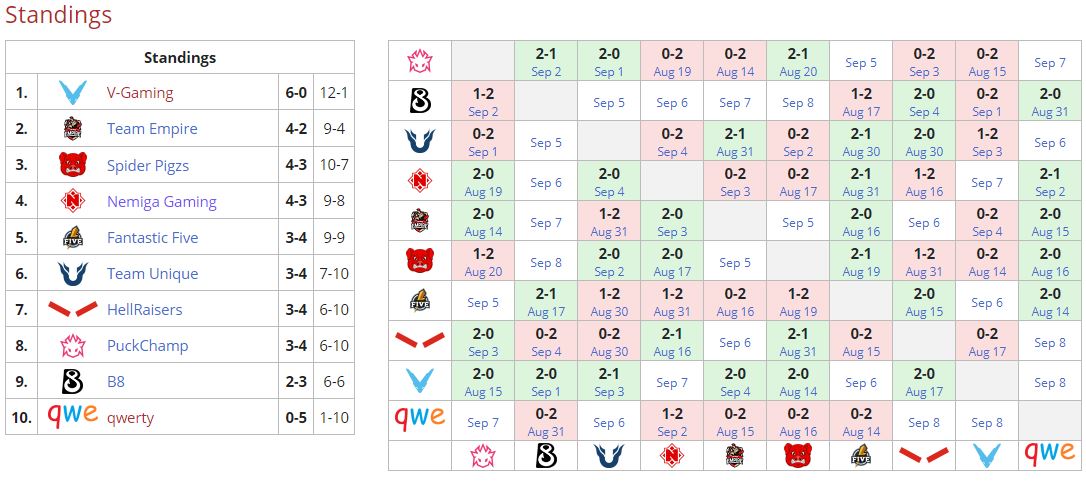Click the qwerty logo in the standings list

tap(71, 415)
